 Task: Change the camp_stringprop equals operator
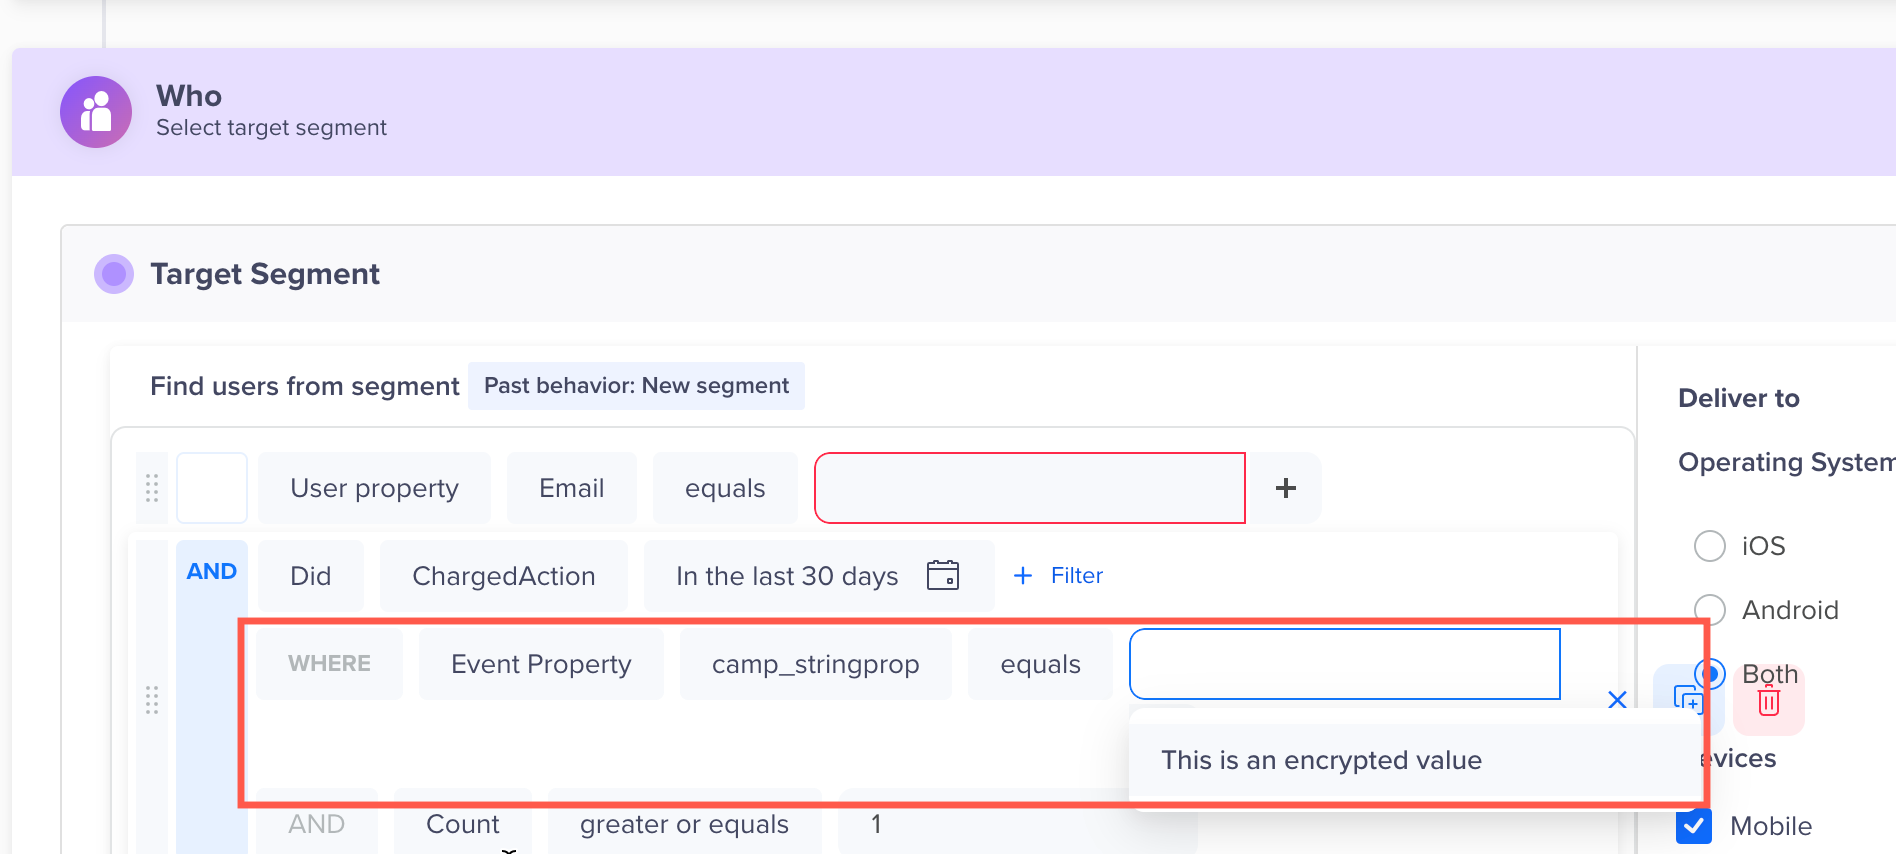click(x=1040, y=663)
